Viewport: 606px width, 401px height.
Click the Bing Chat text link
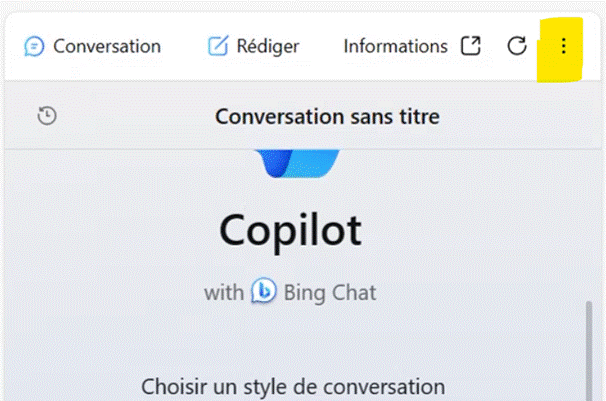(x=330, y=292)
